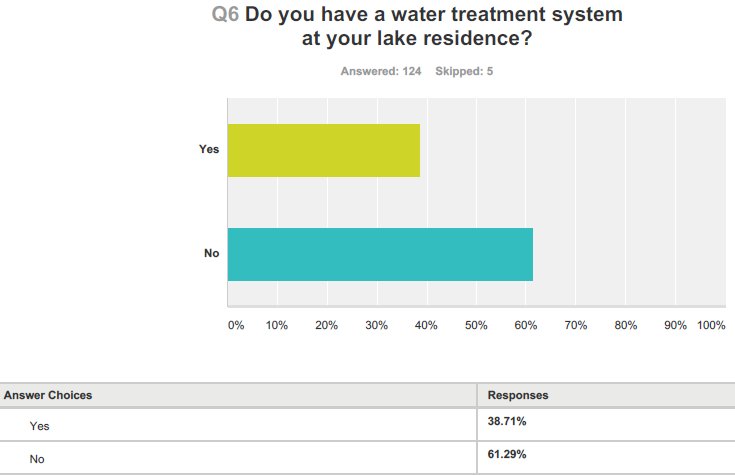The height and width of the screenshot is (475, 735).
Task: Select the Yes row in table
Action: tap(39, 426)
